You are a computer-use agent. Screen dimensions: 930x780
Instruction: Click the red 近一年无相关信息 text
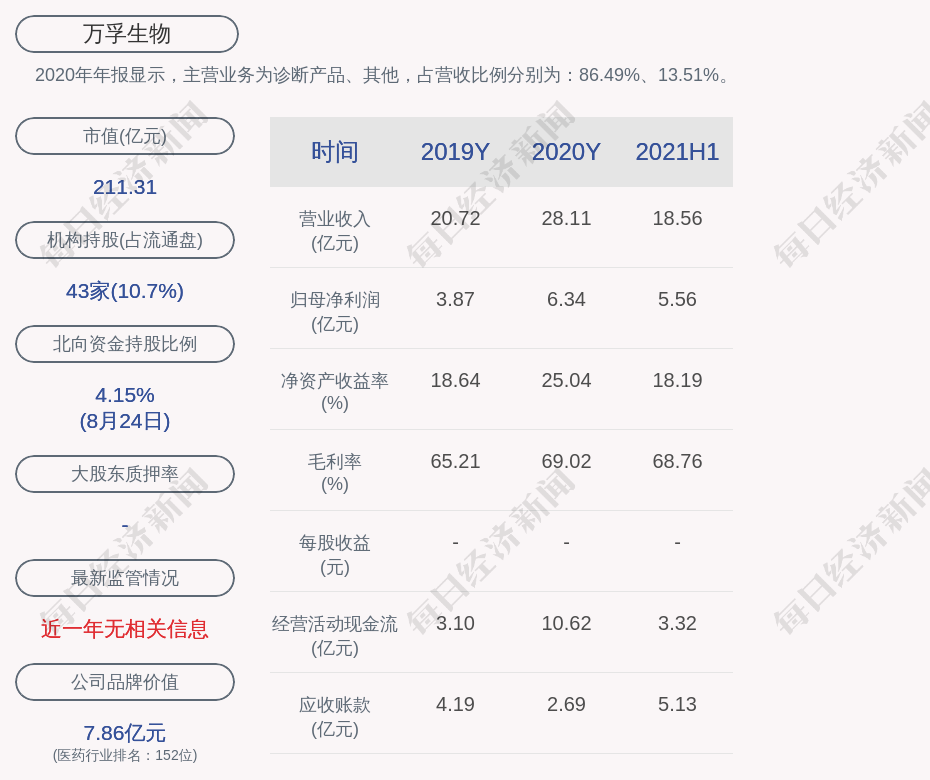[125, 629]
